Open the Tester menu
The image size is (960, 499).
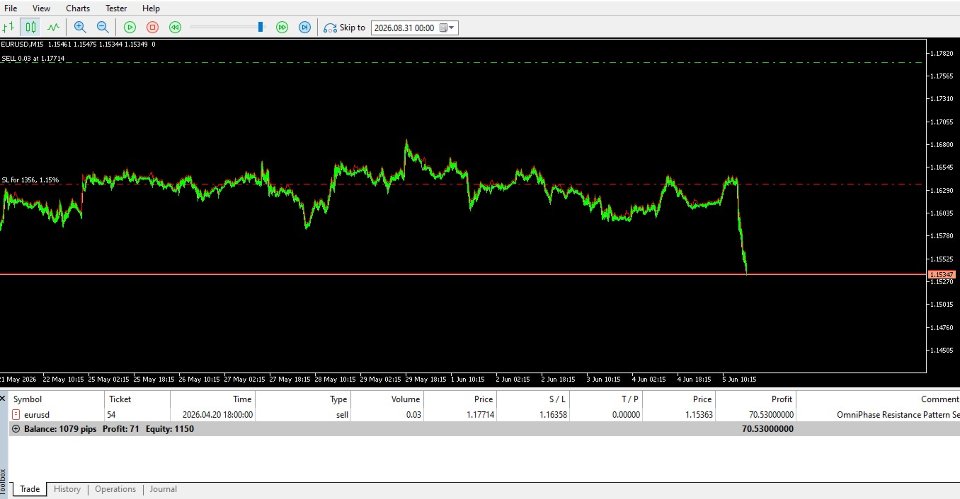[116, 8]
